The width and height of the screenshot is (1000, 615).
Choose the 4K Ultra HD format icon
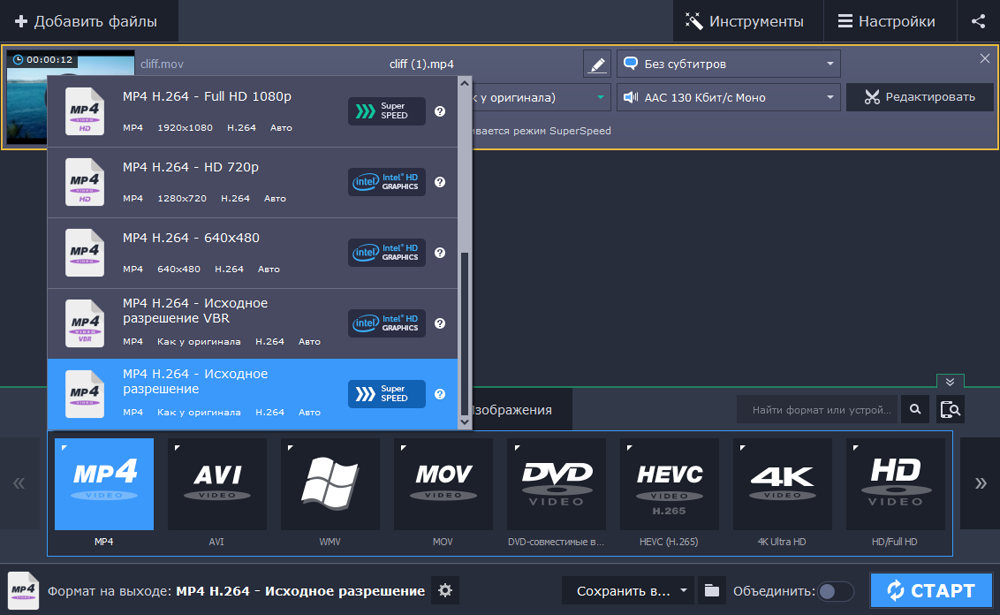point(782,484)
